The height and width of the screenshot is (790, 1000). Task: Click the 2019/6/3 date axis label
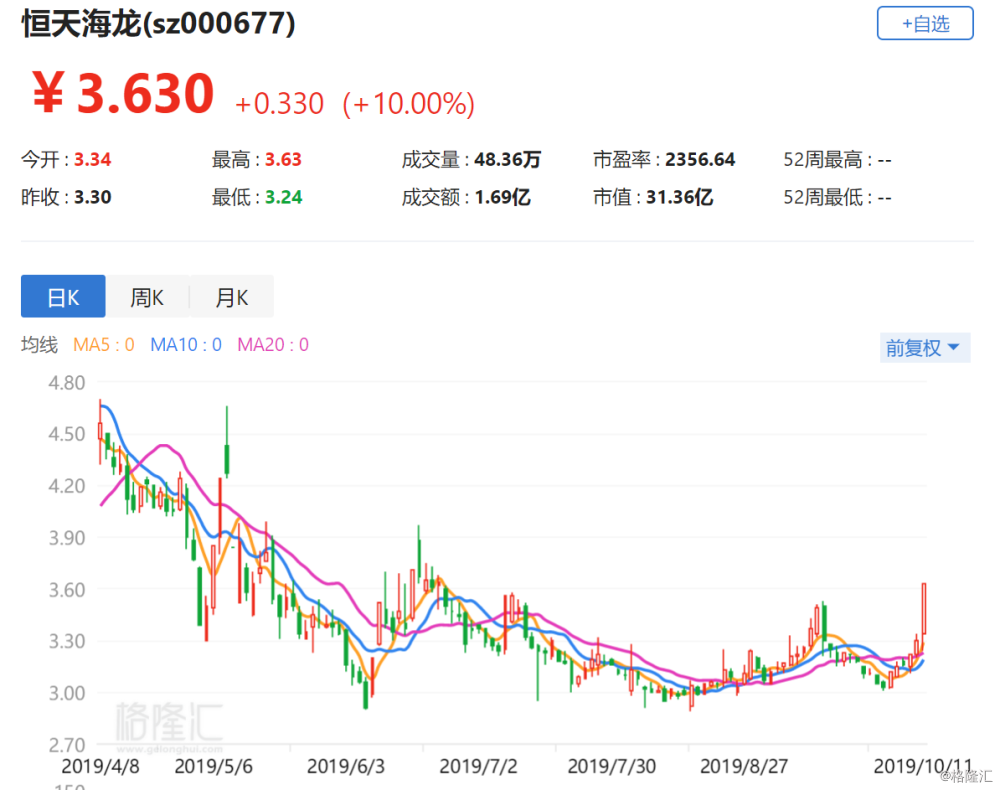(x=346, y=766)
